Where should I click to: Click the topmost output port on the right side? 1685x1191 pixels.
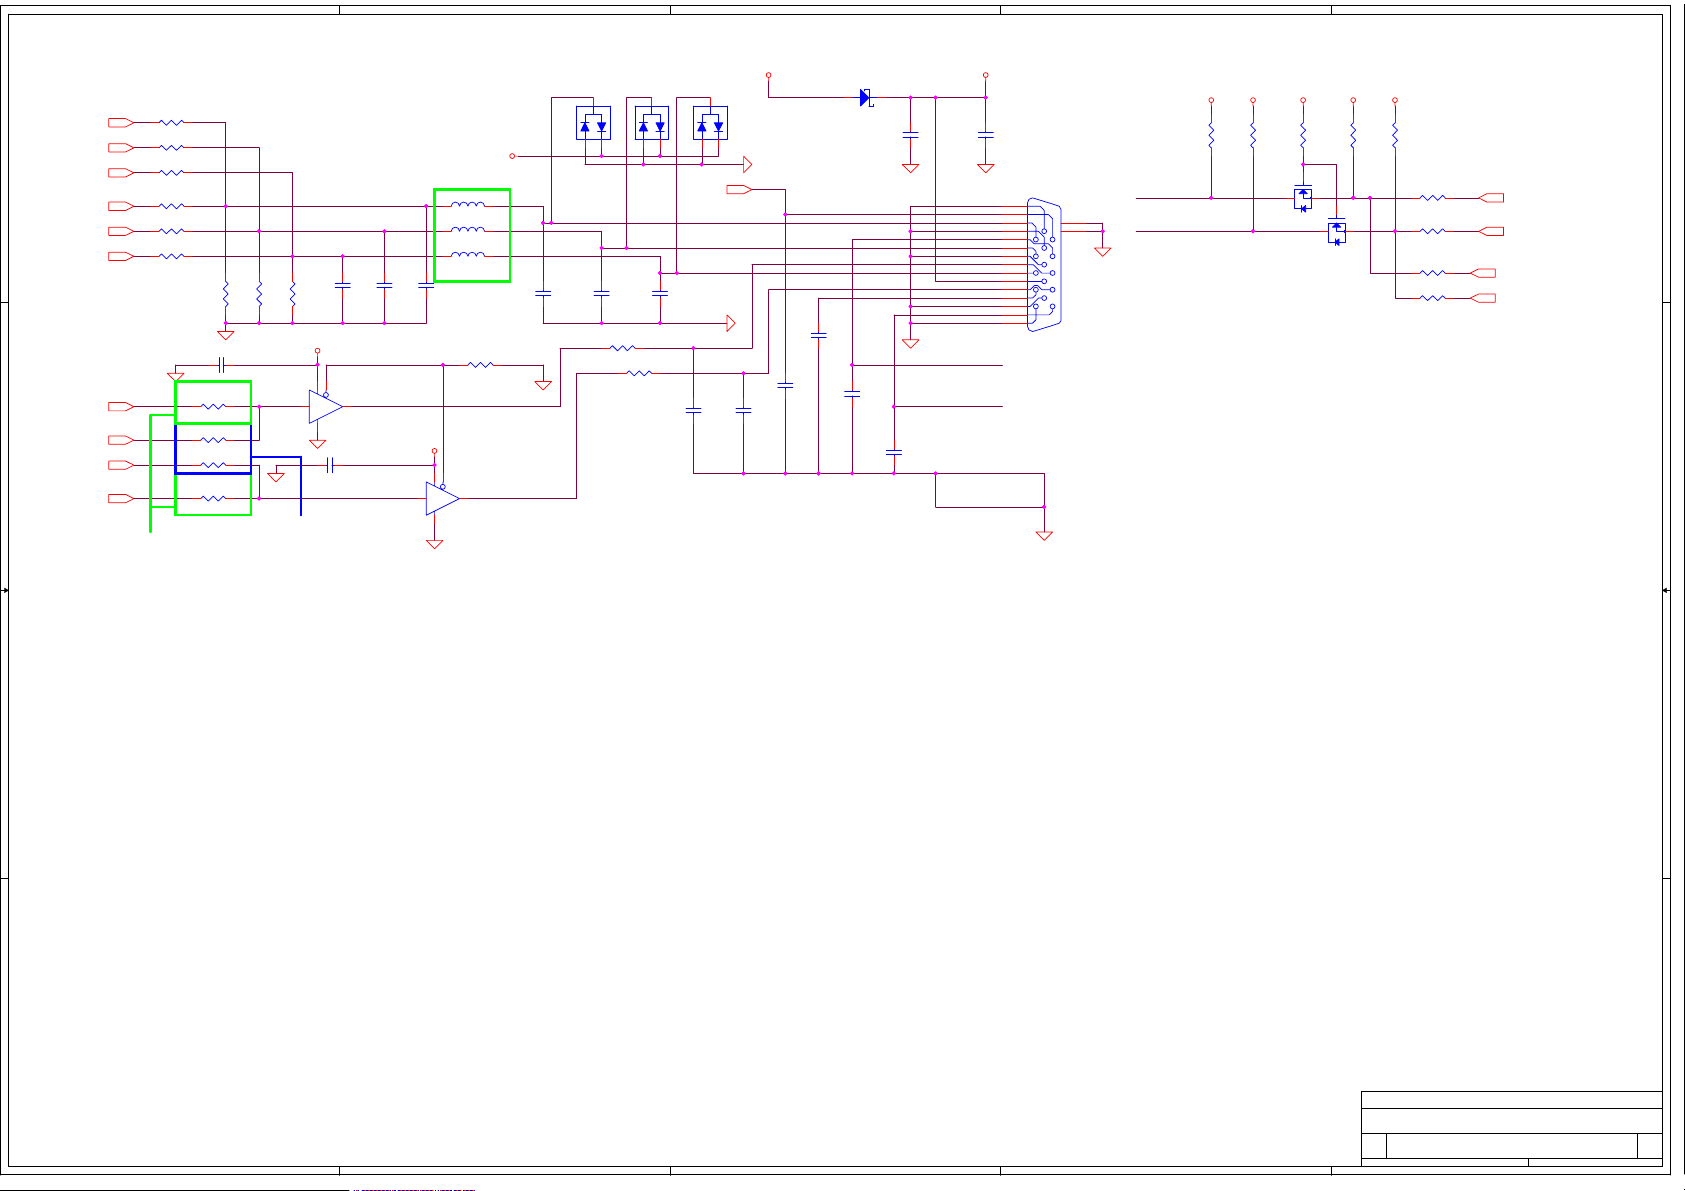1491,198
